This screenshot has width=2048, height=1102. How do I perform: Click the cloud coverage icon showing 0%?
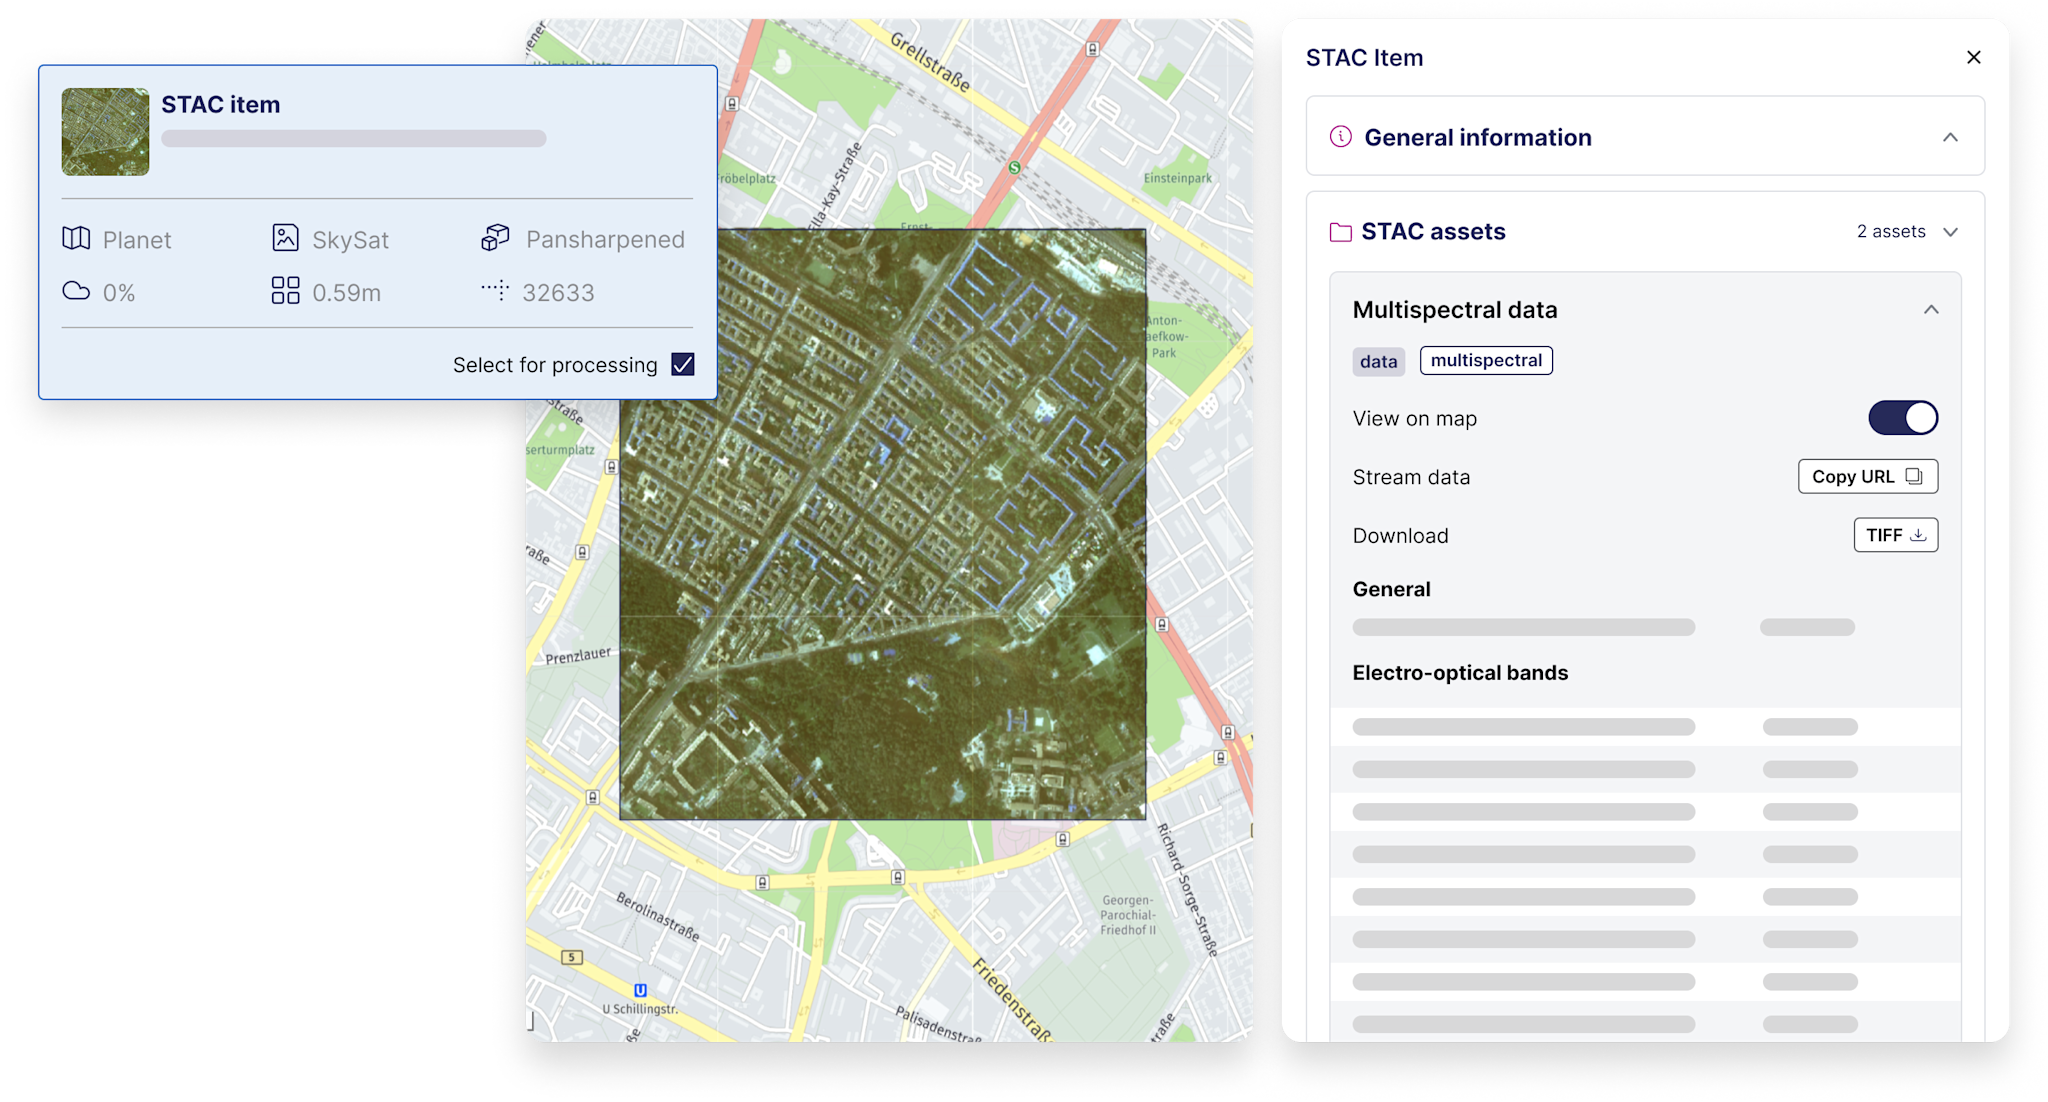pyautogui.click(x=77, y=291)
